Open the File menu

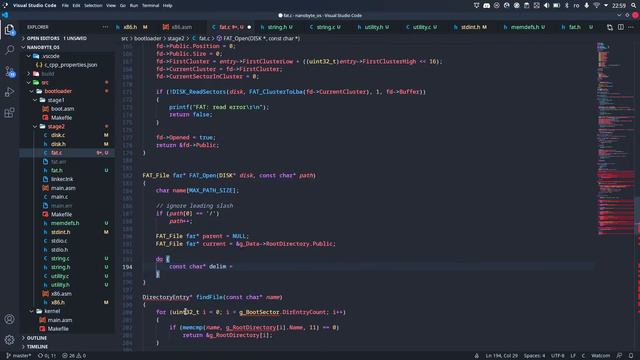(x=65, y=5)
